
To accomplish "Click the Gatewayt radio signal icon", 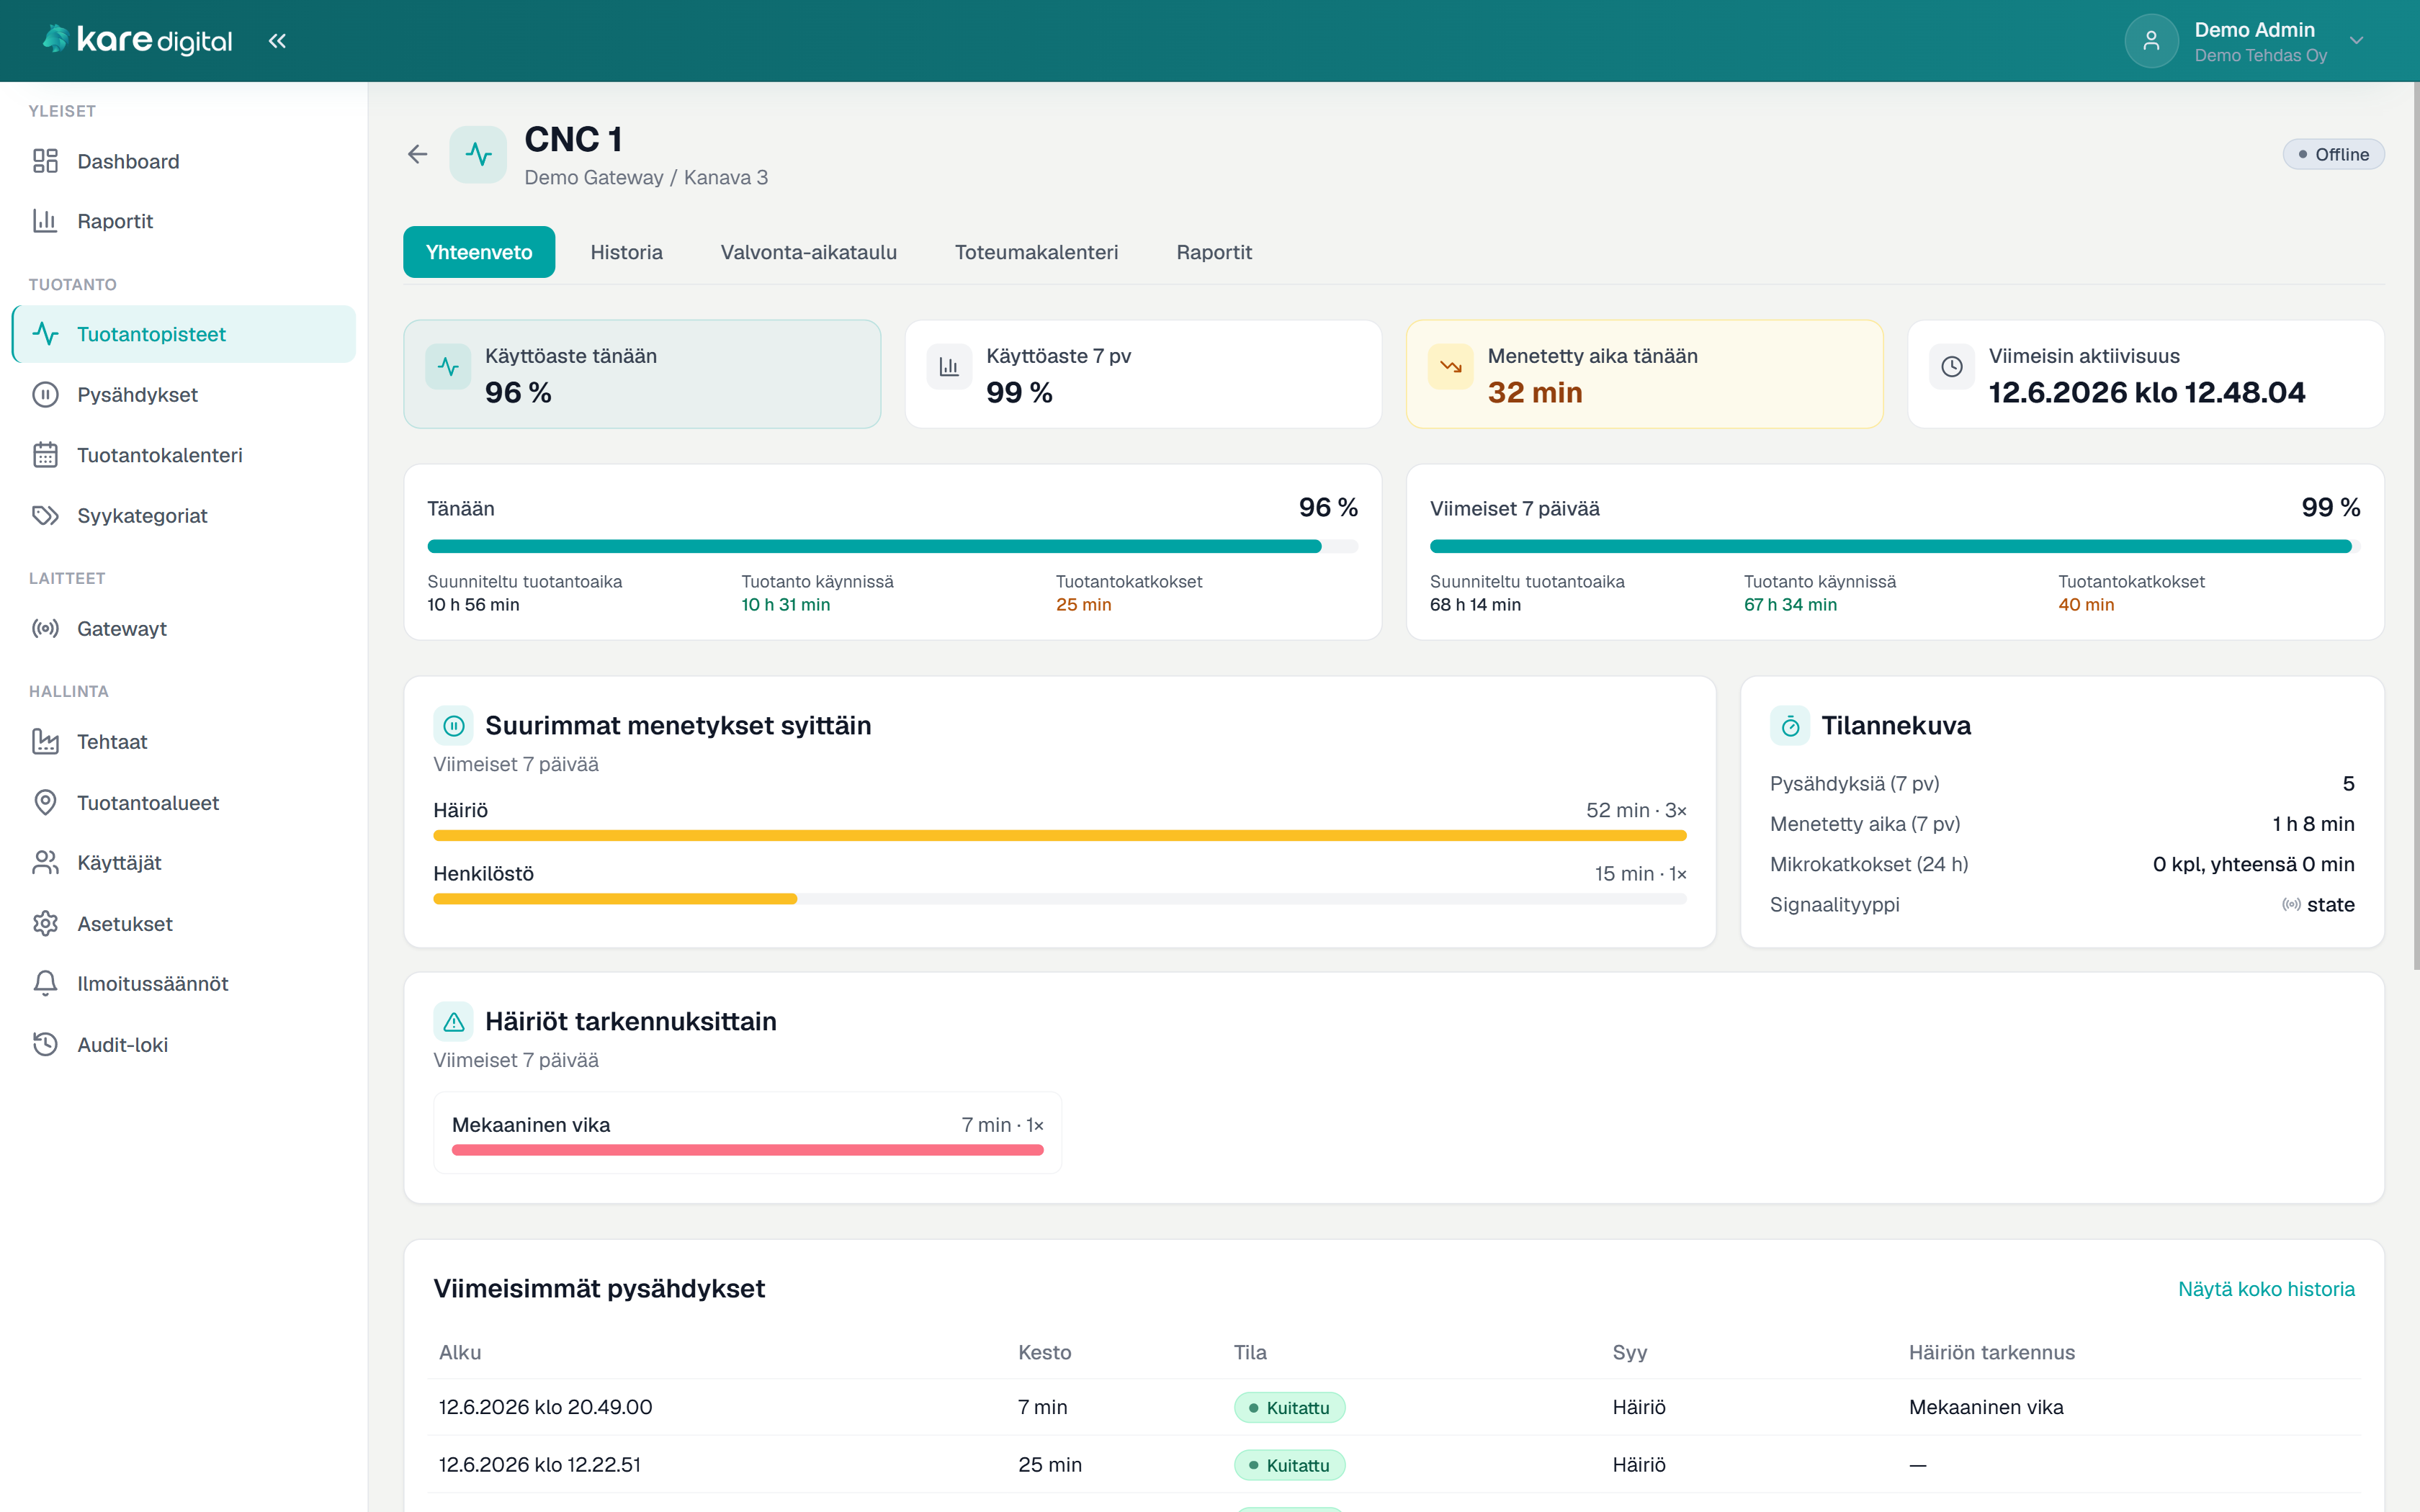I will pos(45,629).
